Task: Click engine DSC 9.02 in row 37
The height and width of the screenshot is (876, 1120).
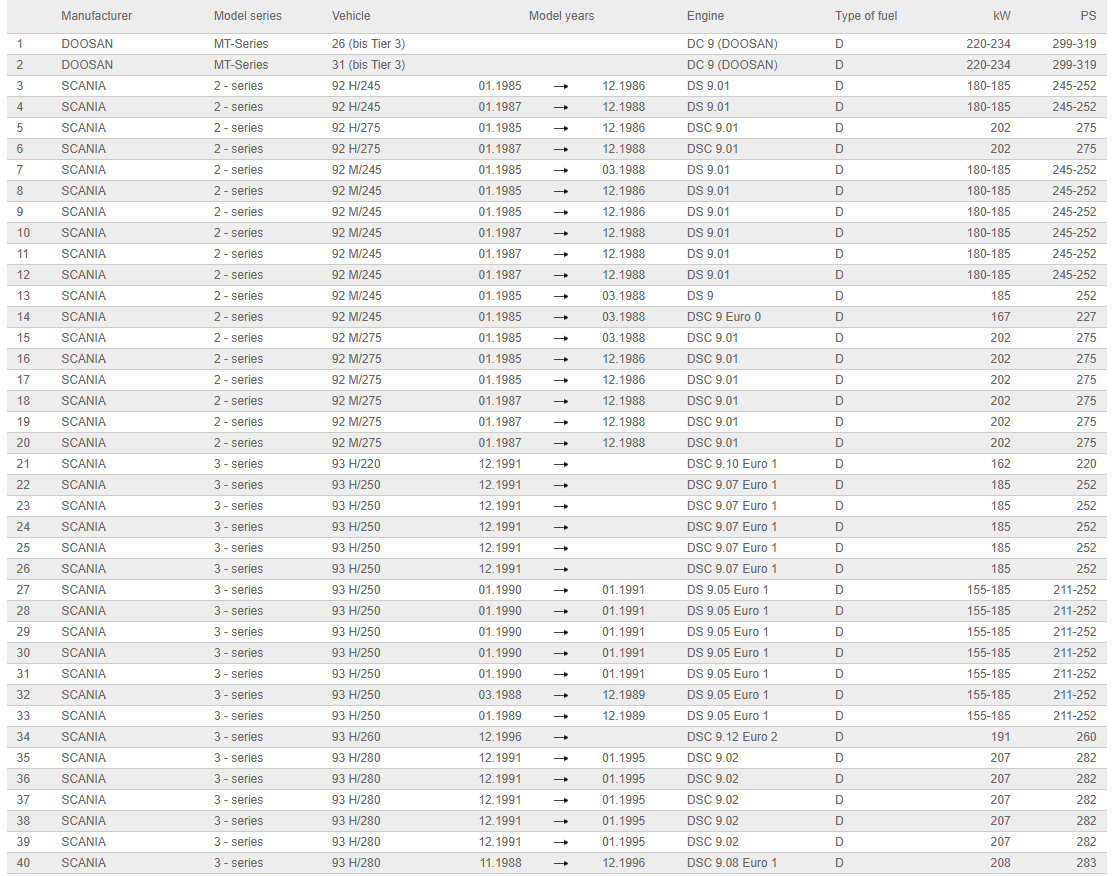Action: coord(712,800)
